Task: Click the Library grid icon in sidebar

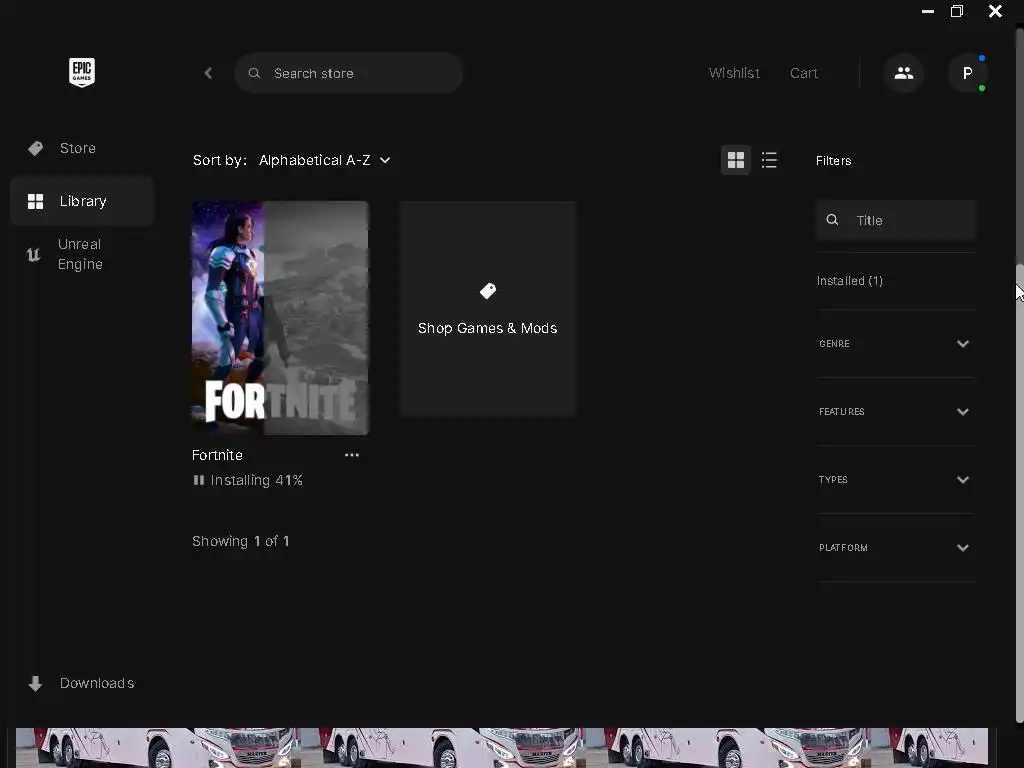Action: pos(35,201)
